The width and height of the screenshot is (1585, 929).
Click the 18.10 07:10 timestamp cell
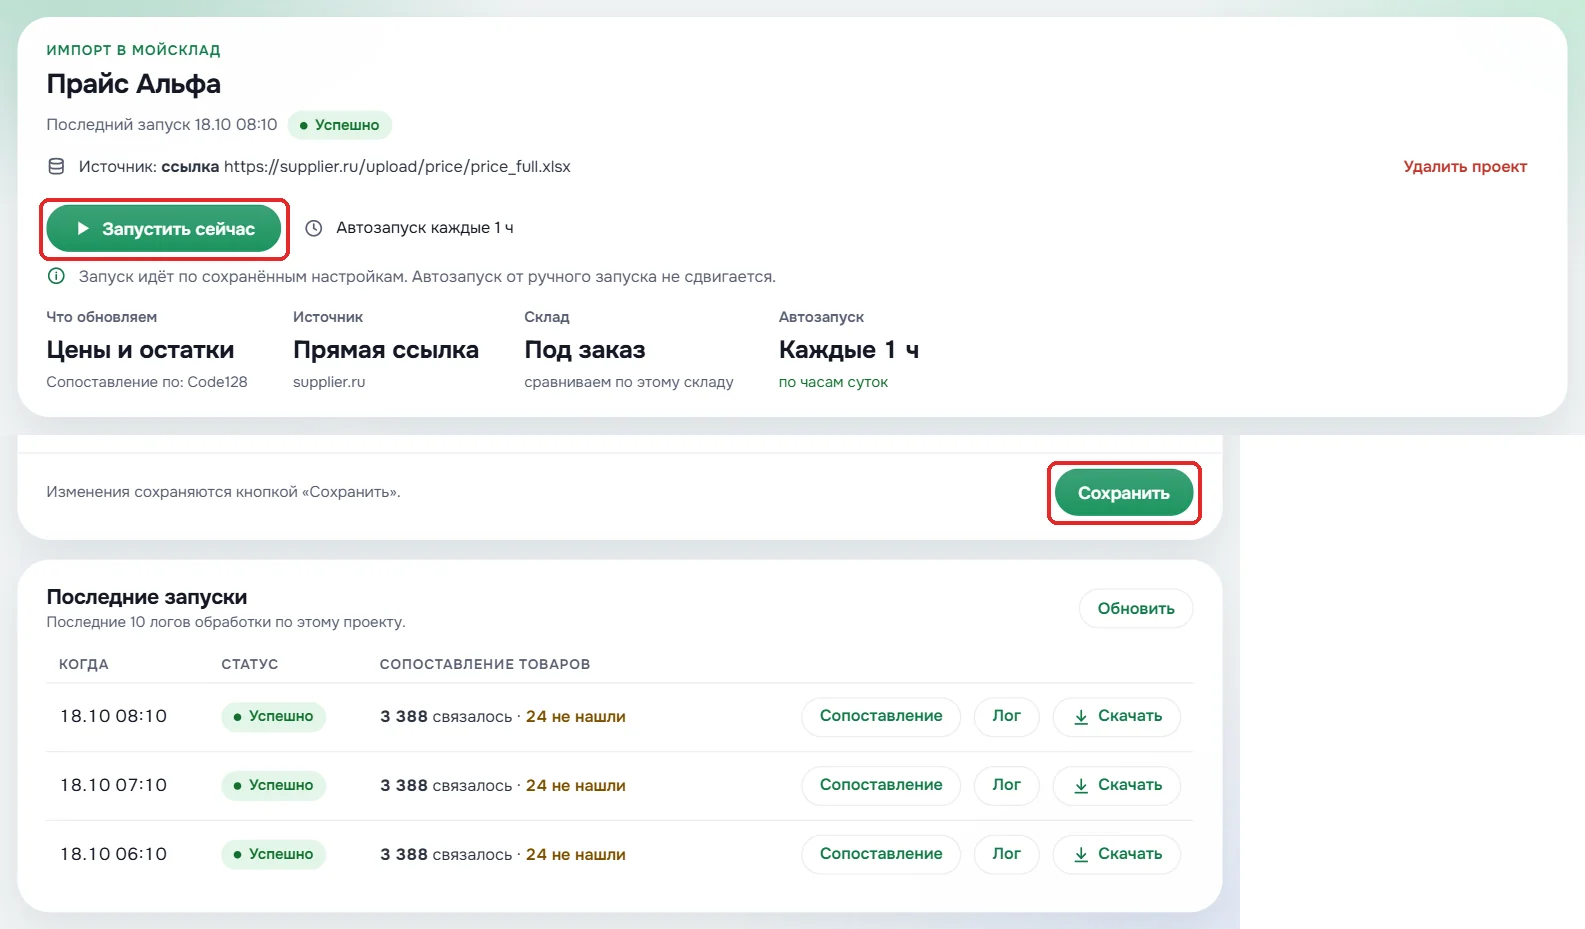(114, 785)
